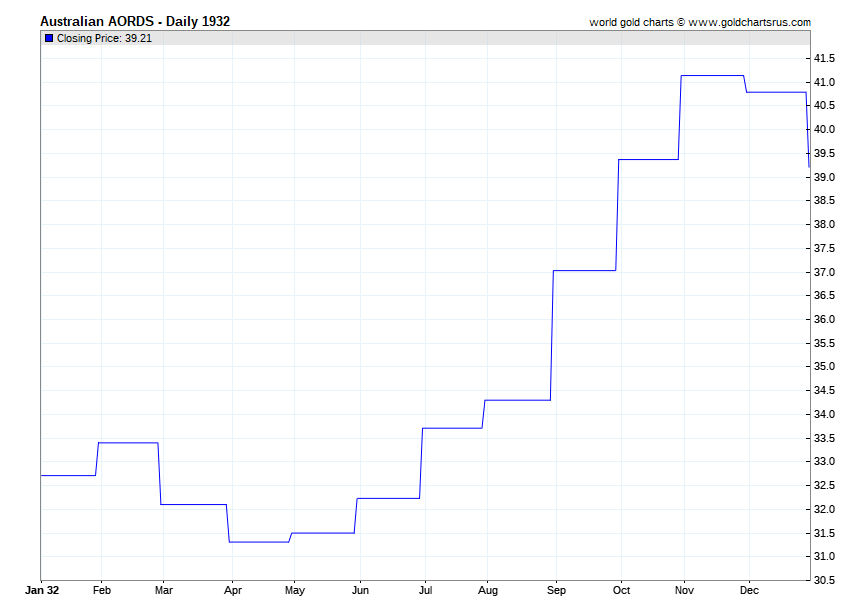Image resolution: width=850 pixels, height=616 pixels.
Task: Click the 'Jun' x-axis label
Action: point(360,590)
